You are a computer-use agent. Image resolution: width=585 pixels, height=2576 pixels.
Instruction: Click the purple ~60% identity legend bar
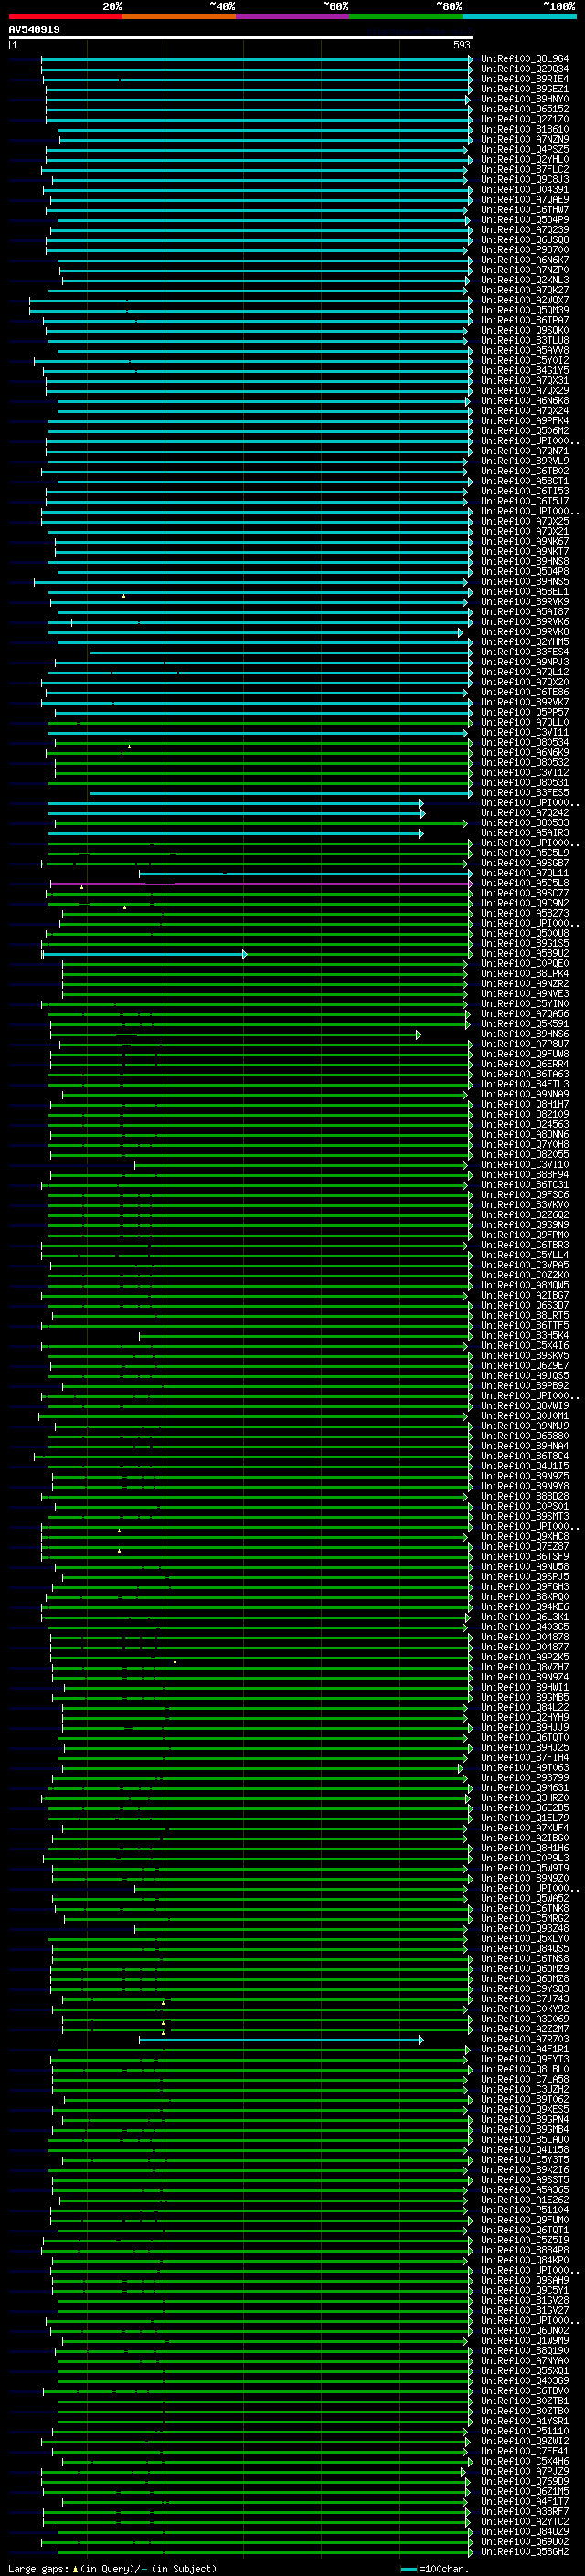point(292,16)
